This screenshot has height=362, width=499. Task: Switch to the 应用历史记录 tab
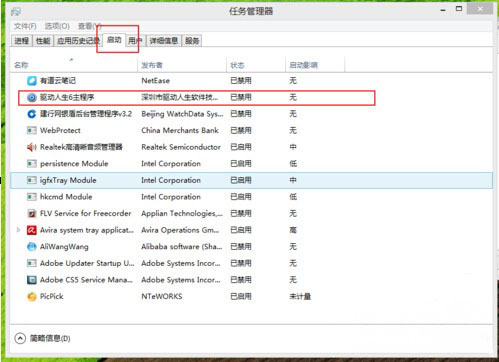coord(78,41)
